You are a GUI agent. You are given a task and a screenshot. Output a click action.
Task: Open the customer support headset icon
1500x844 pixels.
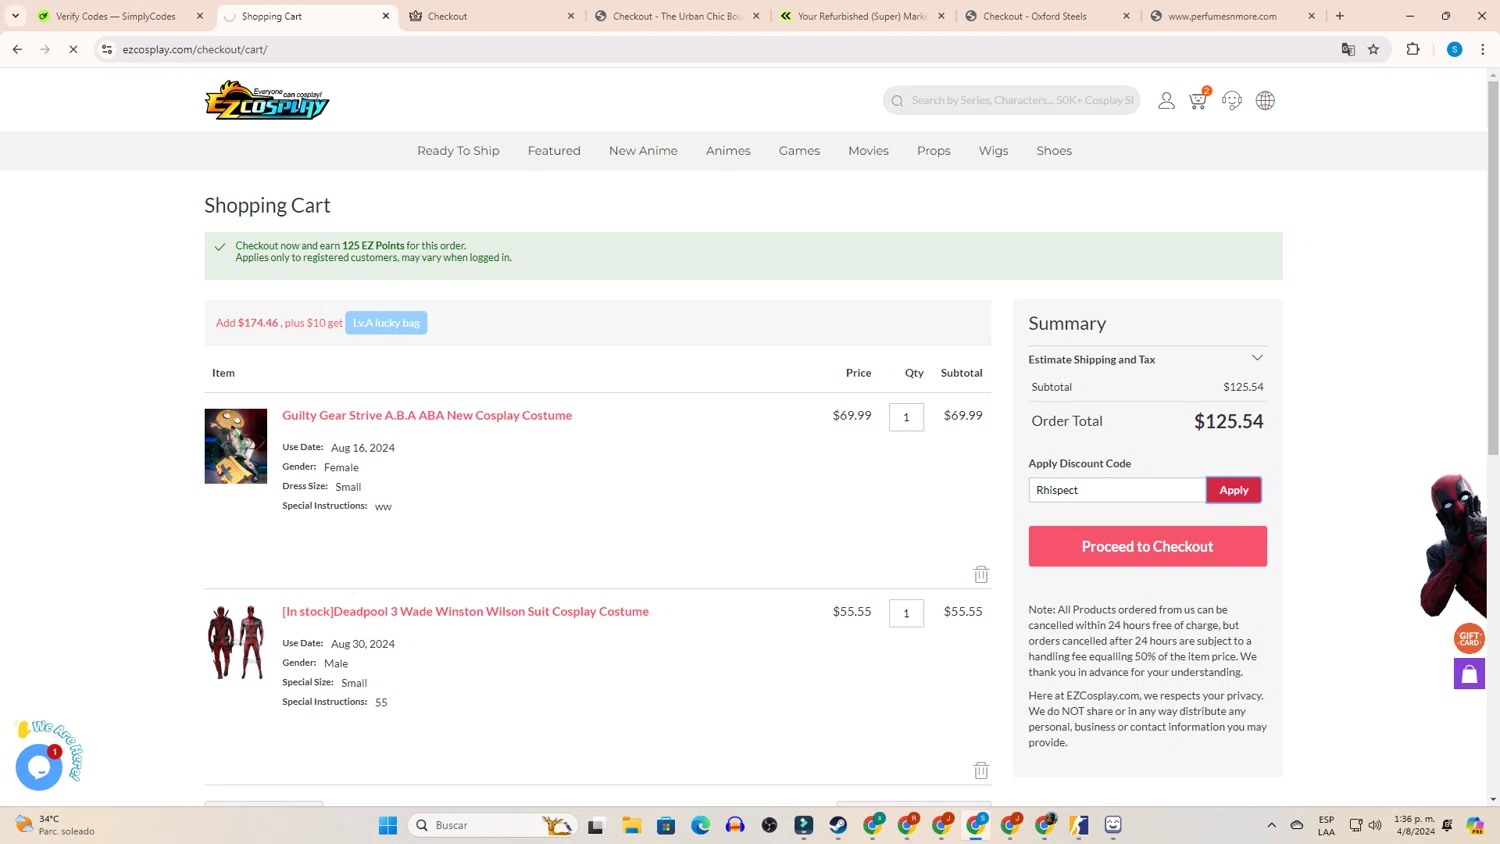(x=1232, y=100)
